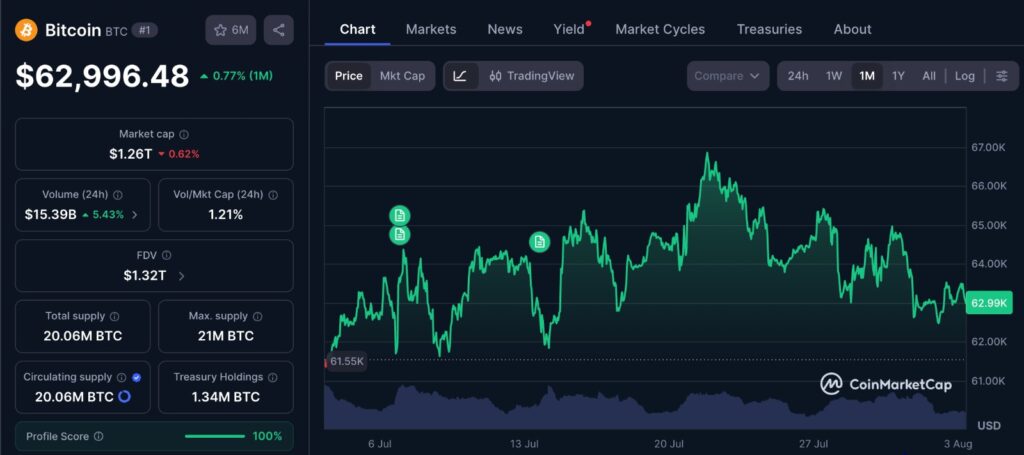Open the lower news marker on 6 Jul
1024x455 pixels.
400,234
